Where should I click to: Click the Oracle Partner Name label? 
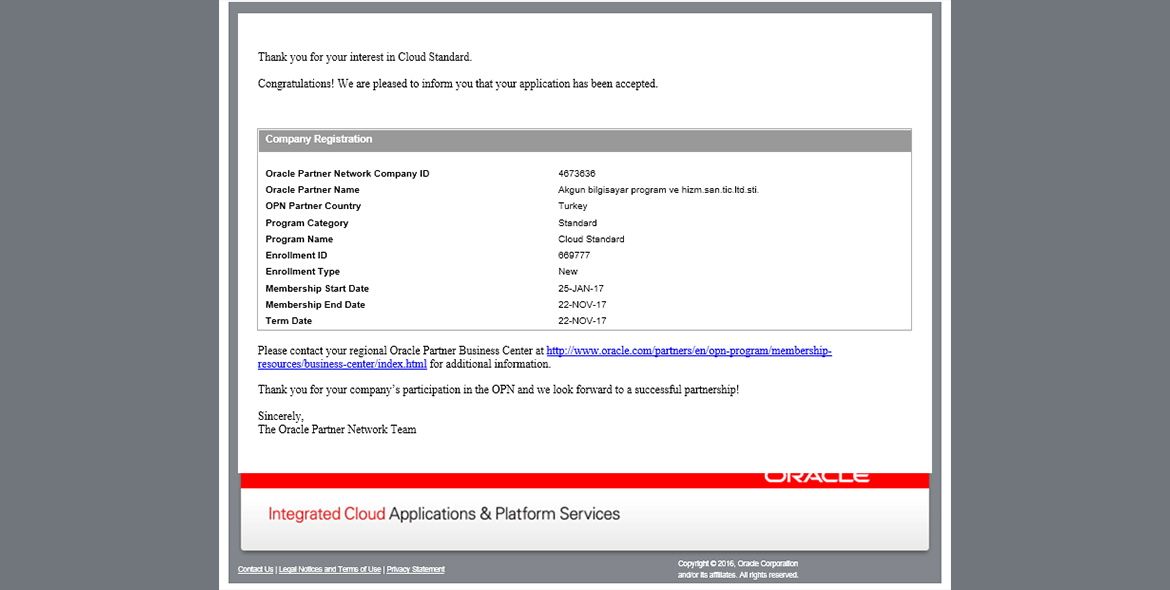[x=312, y=190]
